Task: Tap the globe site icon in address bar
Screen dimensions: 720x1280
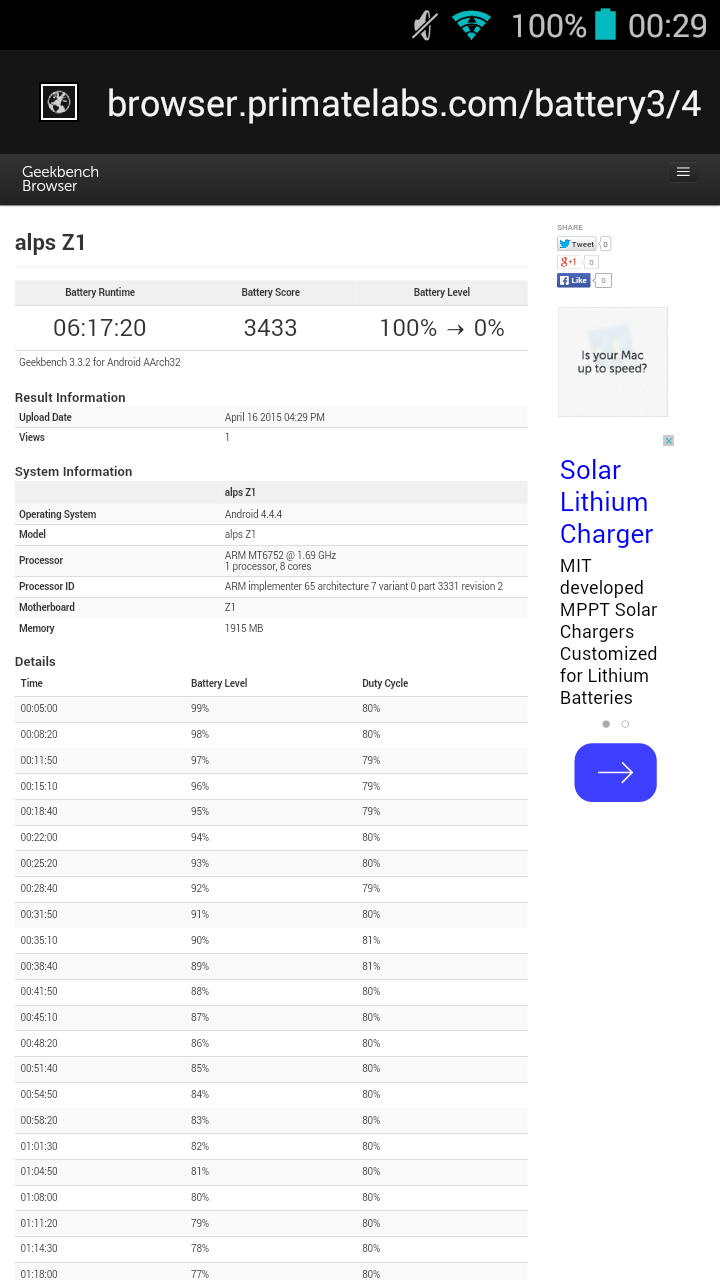Action: tap(59, 102)
